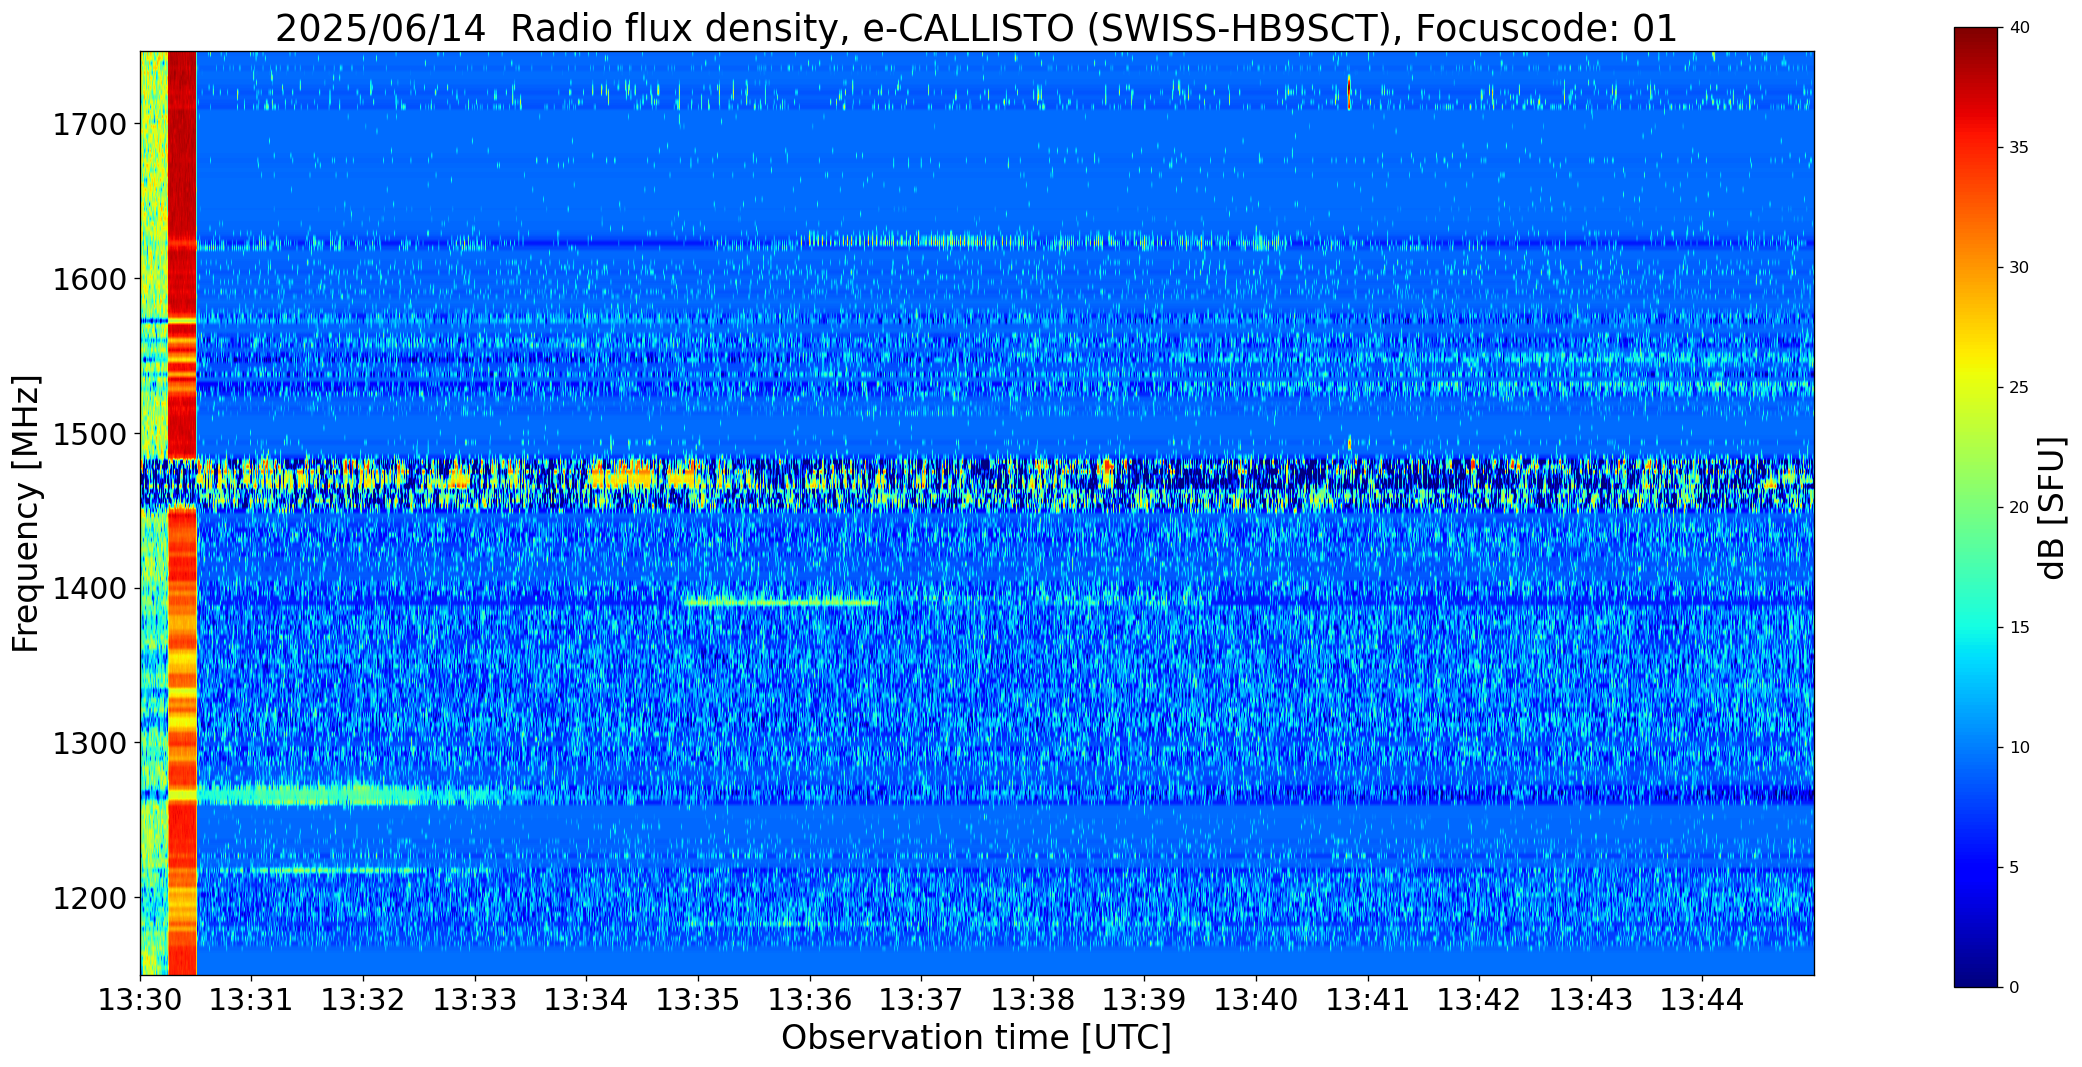Click the colorbar label dB [SFU]
The width and height of the screenshot is (2082, 1067).
coord(2052,508)
